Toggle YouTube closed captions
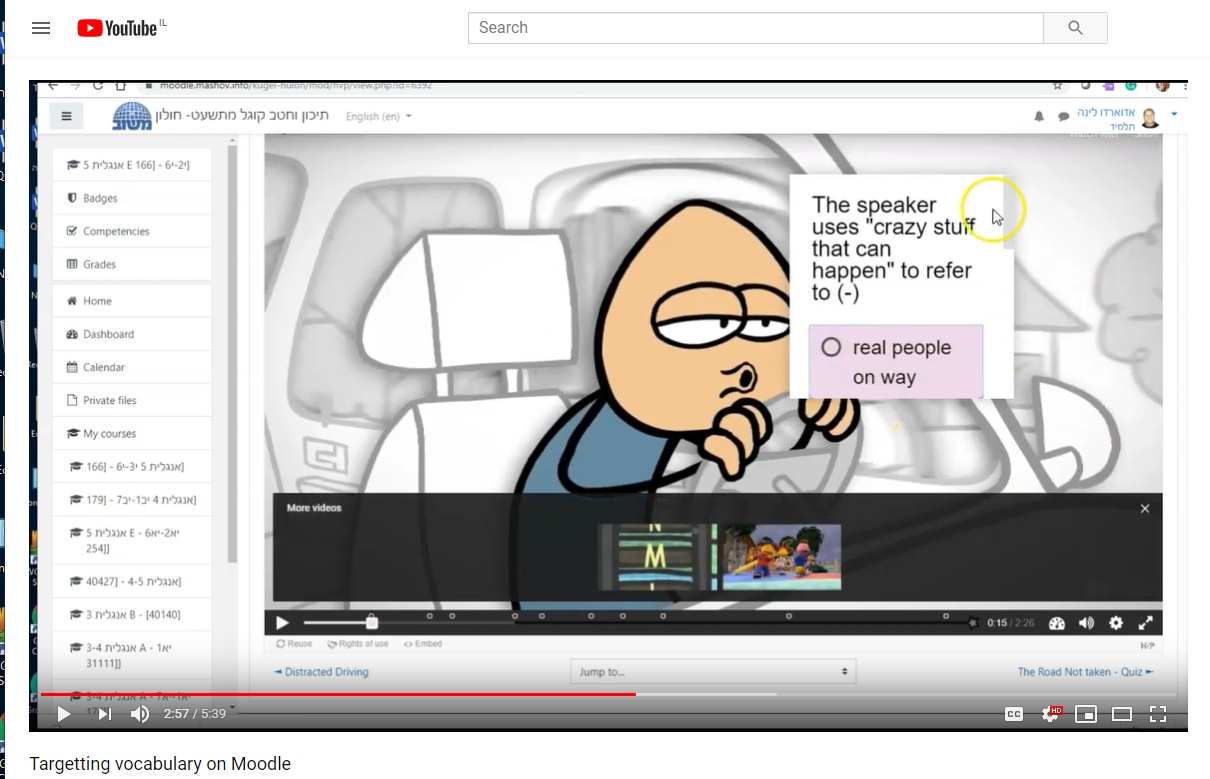 (x=1014, y=714)
